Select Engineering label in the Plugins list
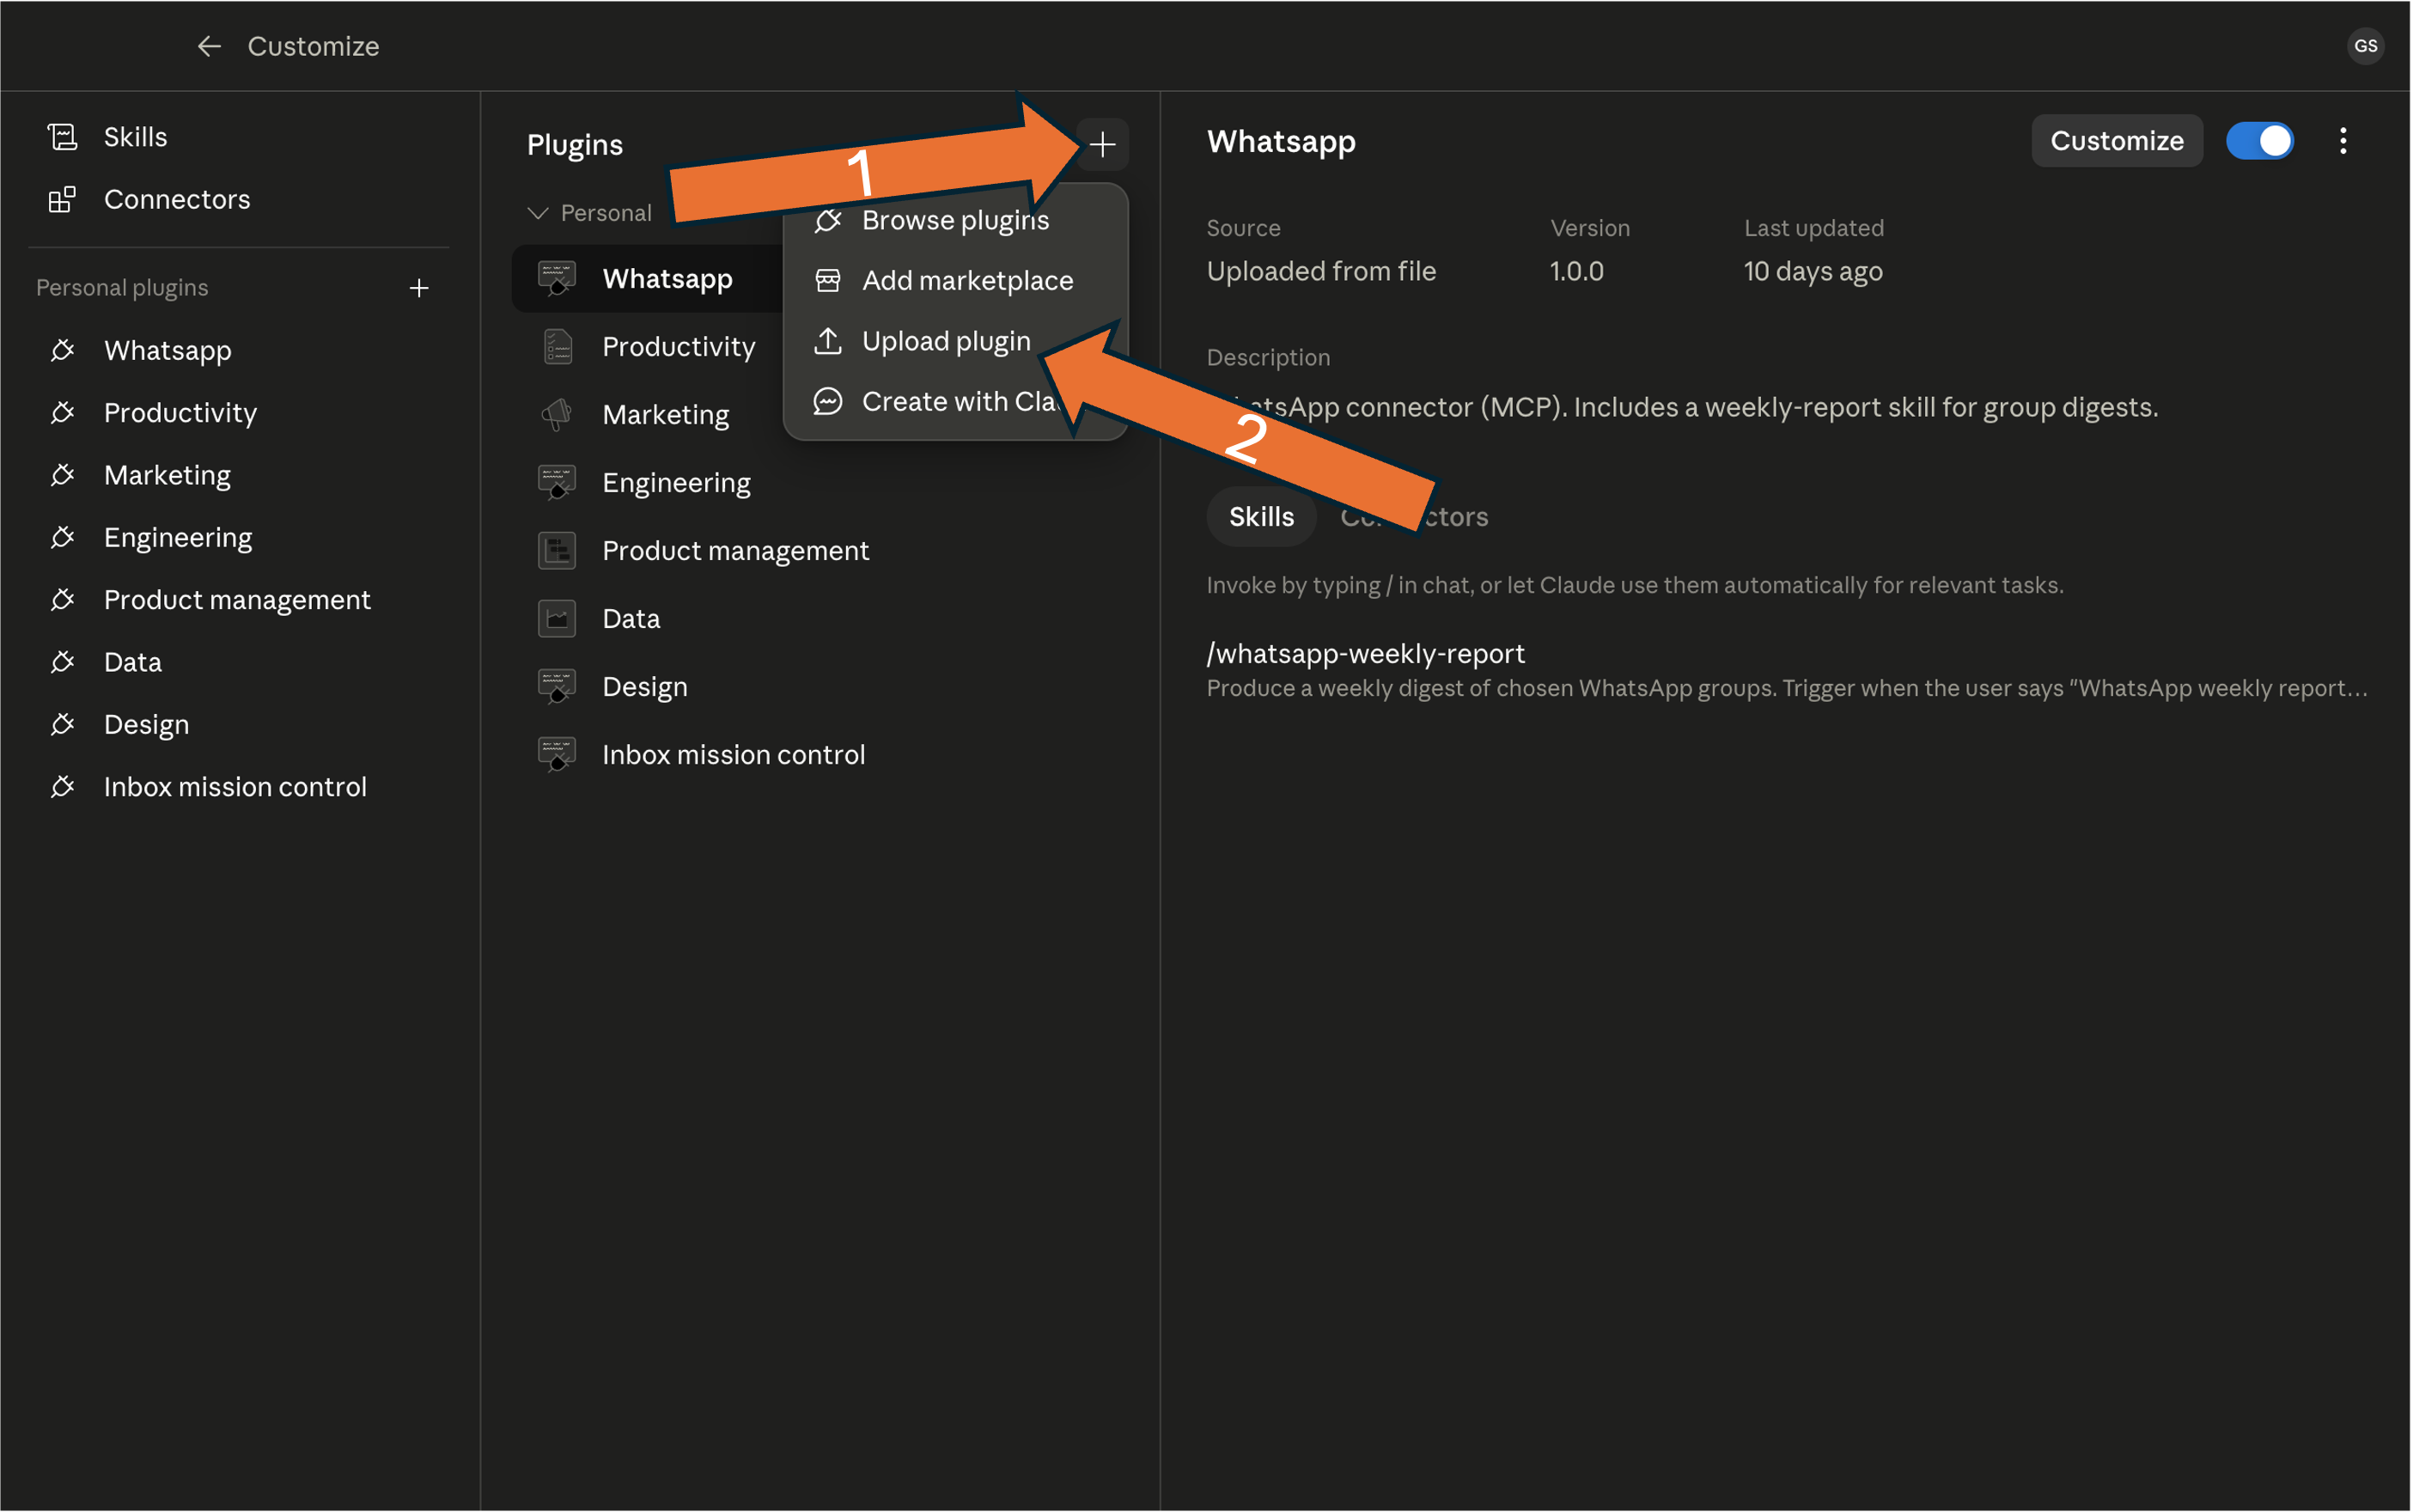The height and width of the screenshot is (1512, 2413). click(676, 482)
